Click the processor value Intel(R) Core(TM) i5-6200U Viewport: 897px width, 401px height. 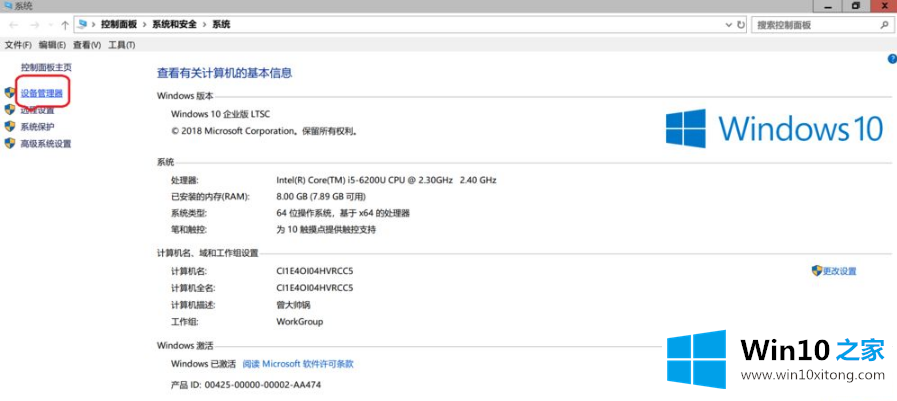[x=386, y=180]
